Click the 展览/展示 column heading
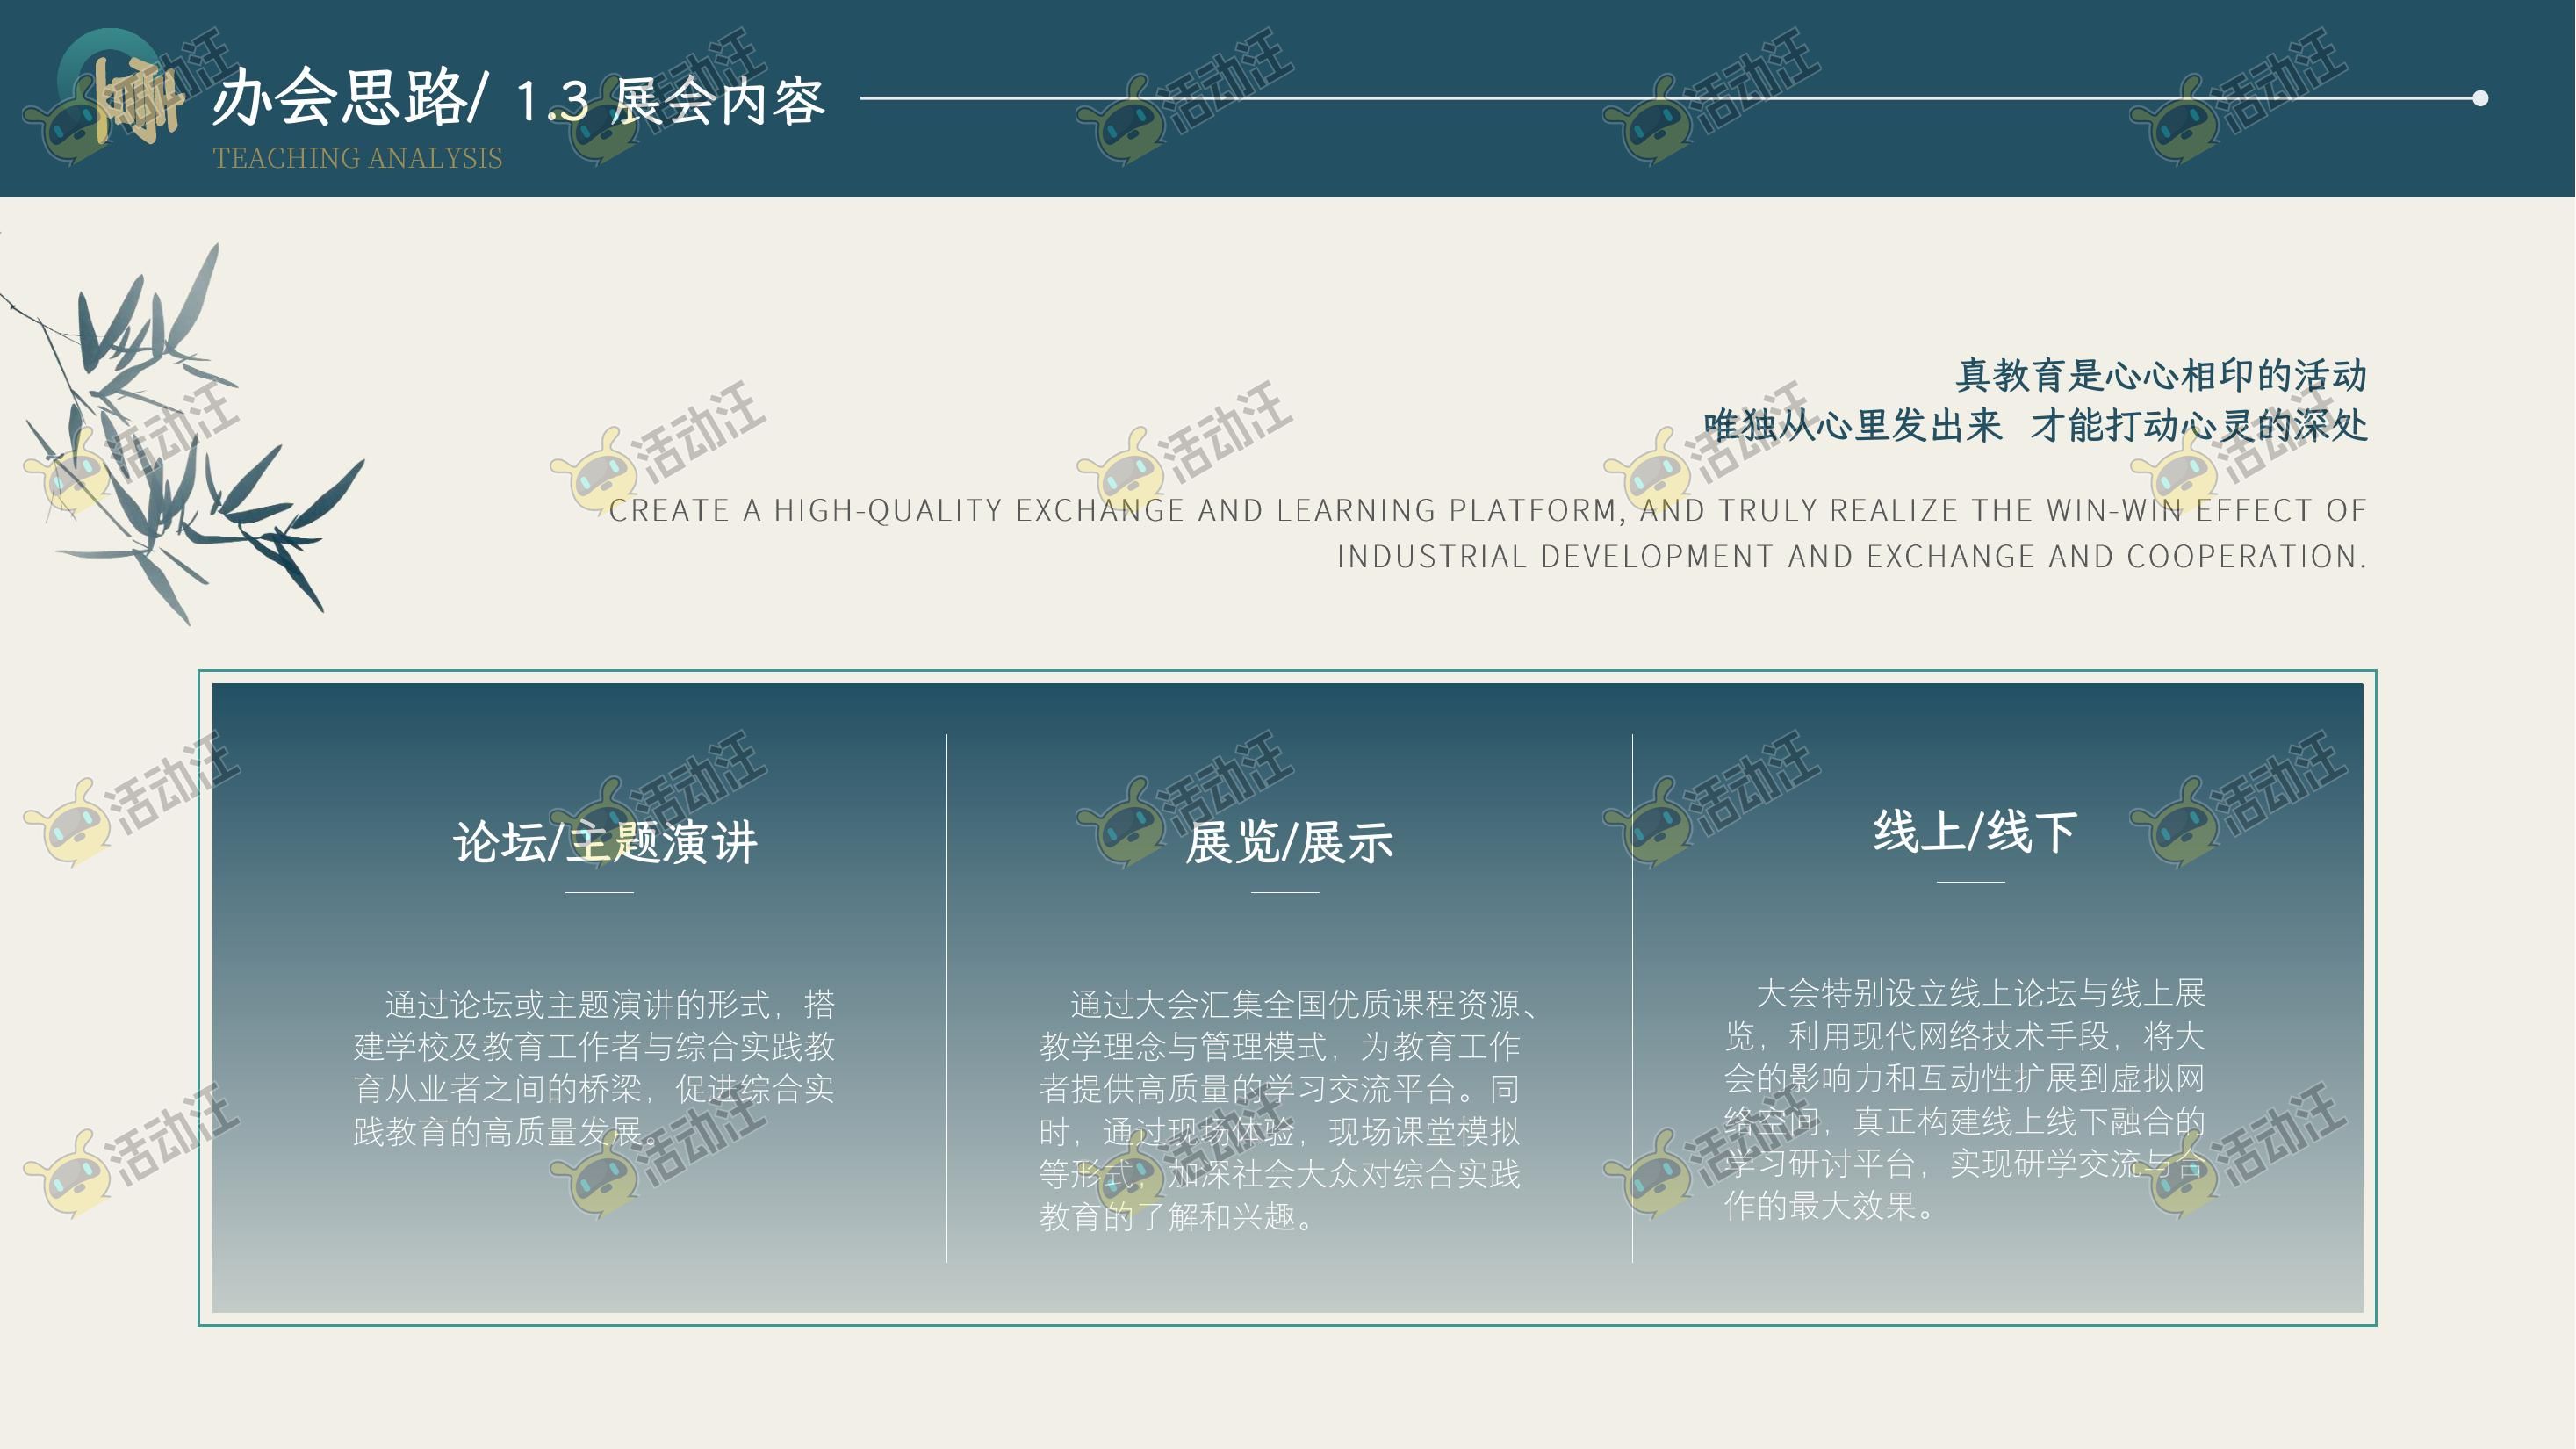 1288,842
